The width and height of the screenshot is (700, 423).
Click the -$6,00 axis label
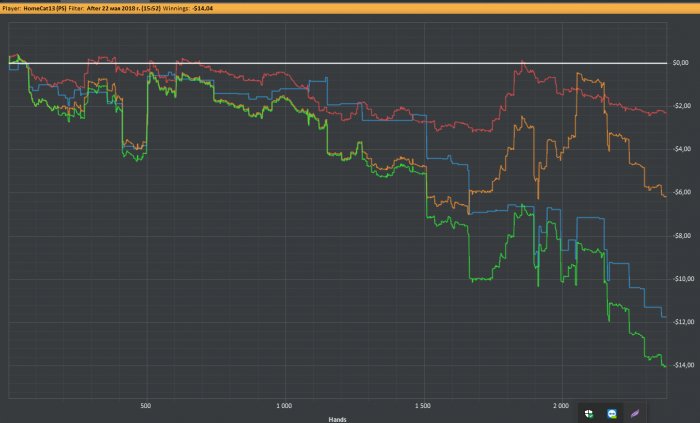(683, 192)
